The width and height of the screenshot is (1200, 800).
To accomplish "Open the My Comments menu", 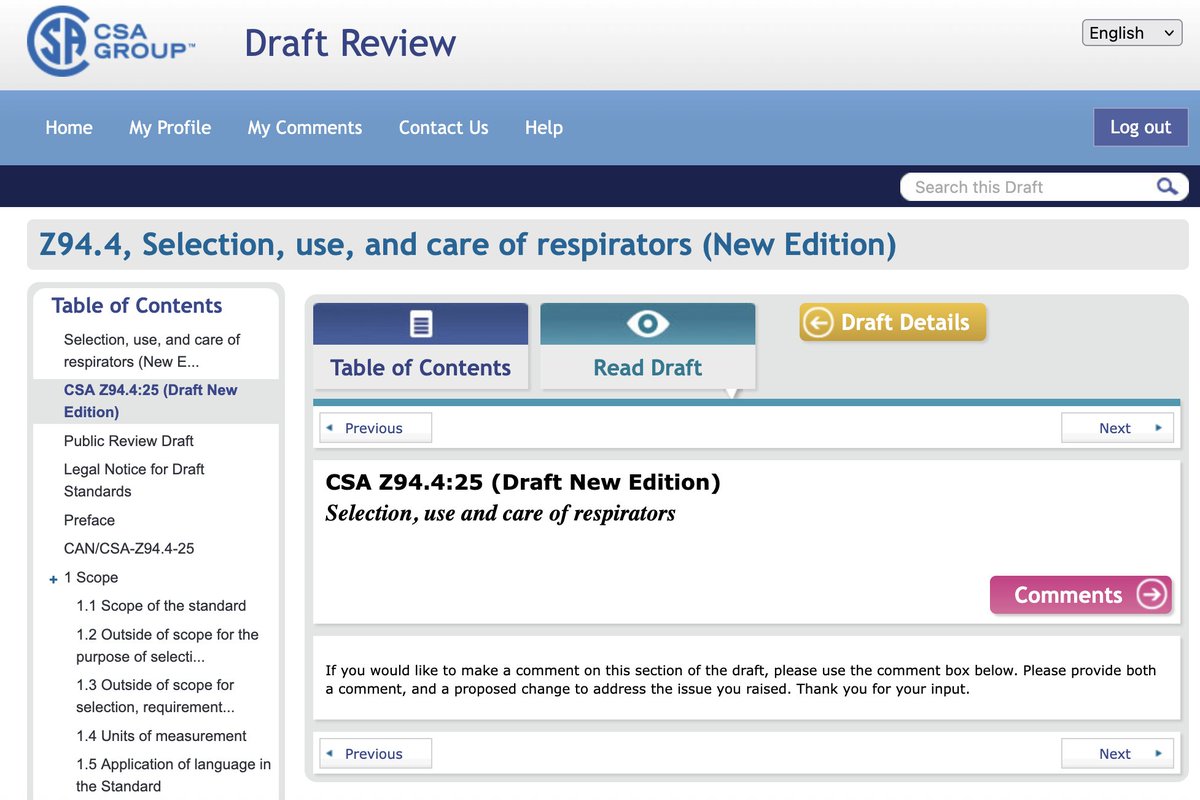I will tap(304, 127).
